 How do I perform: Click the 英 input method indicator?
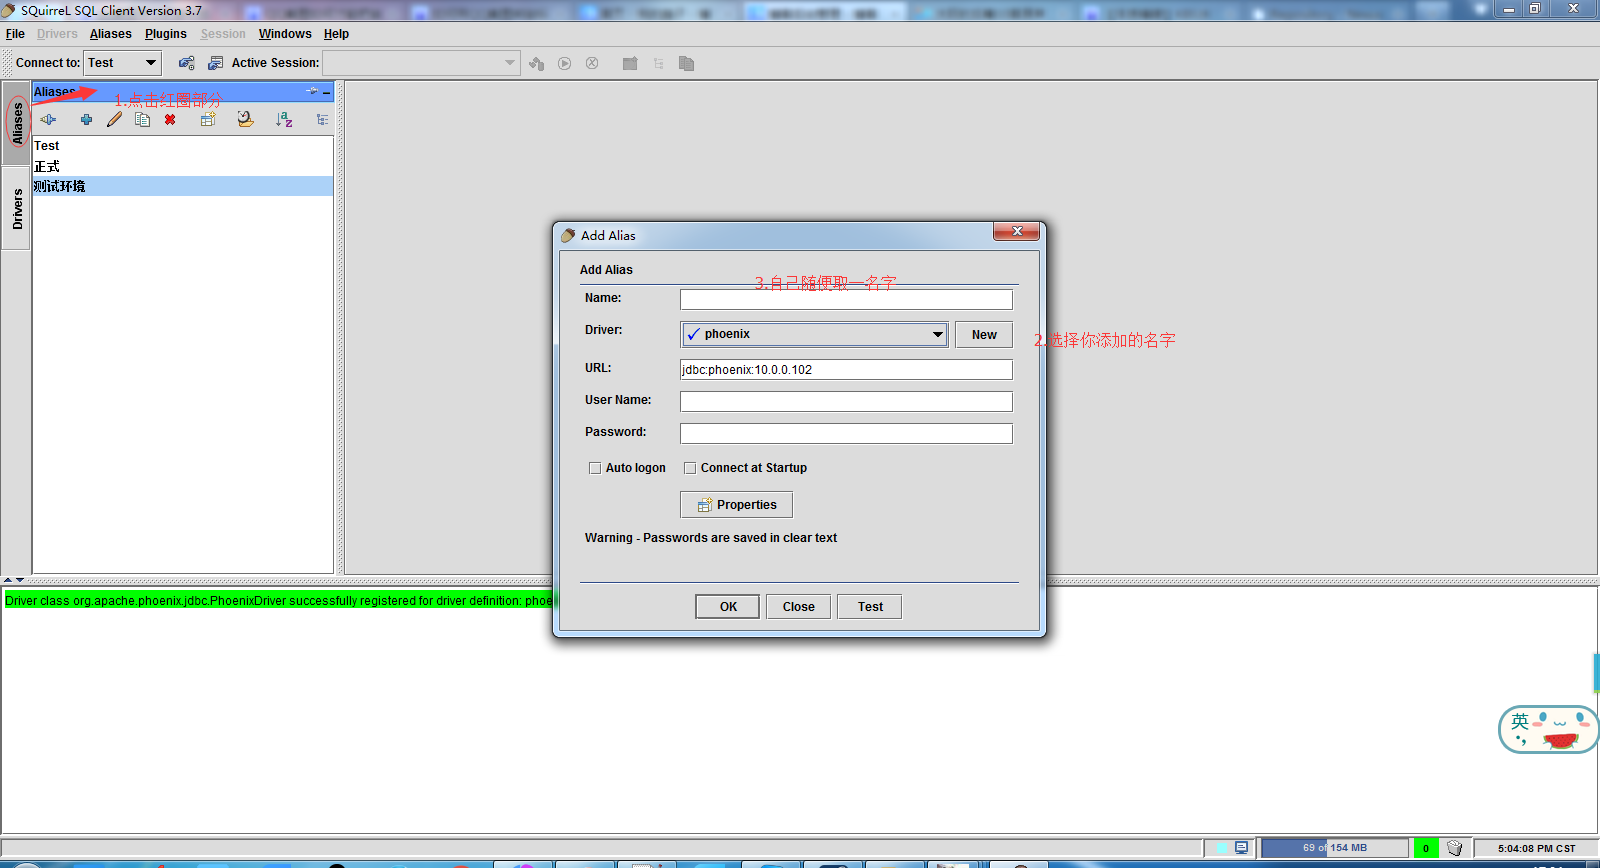[1520, 722]
